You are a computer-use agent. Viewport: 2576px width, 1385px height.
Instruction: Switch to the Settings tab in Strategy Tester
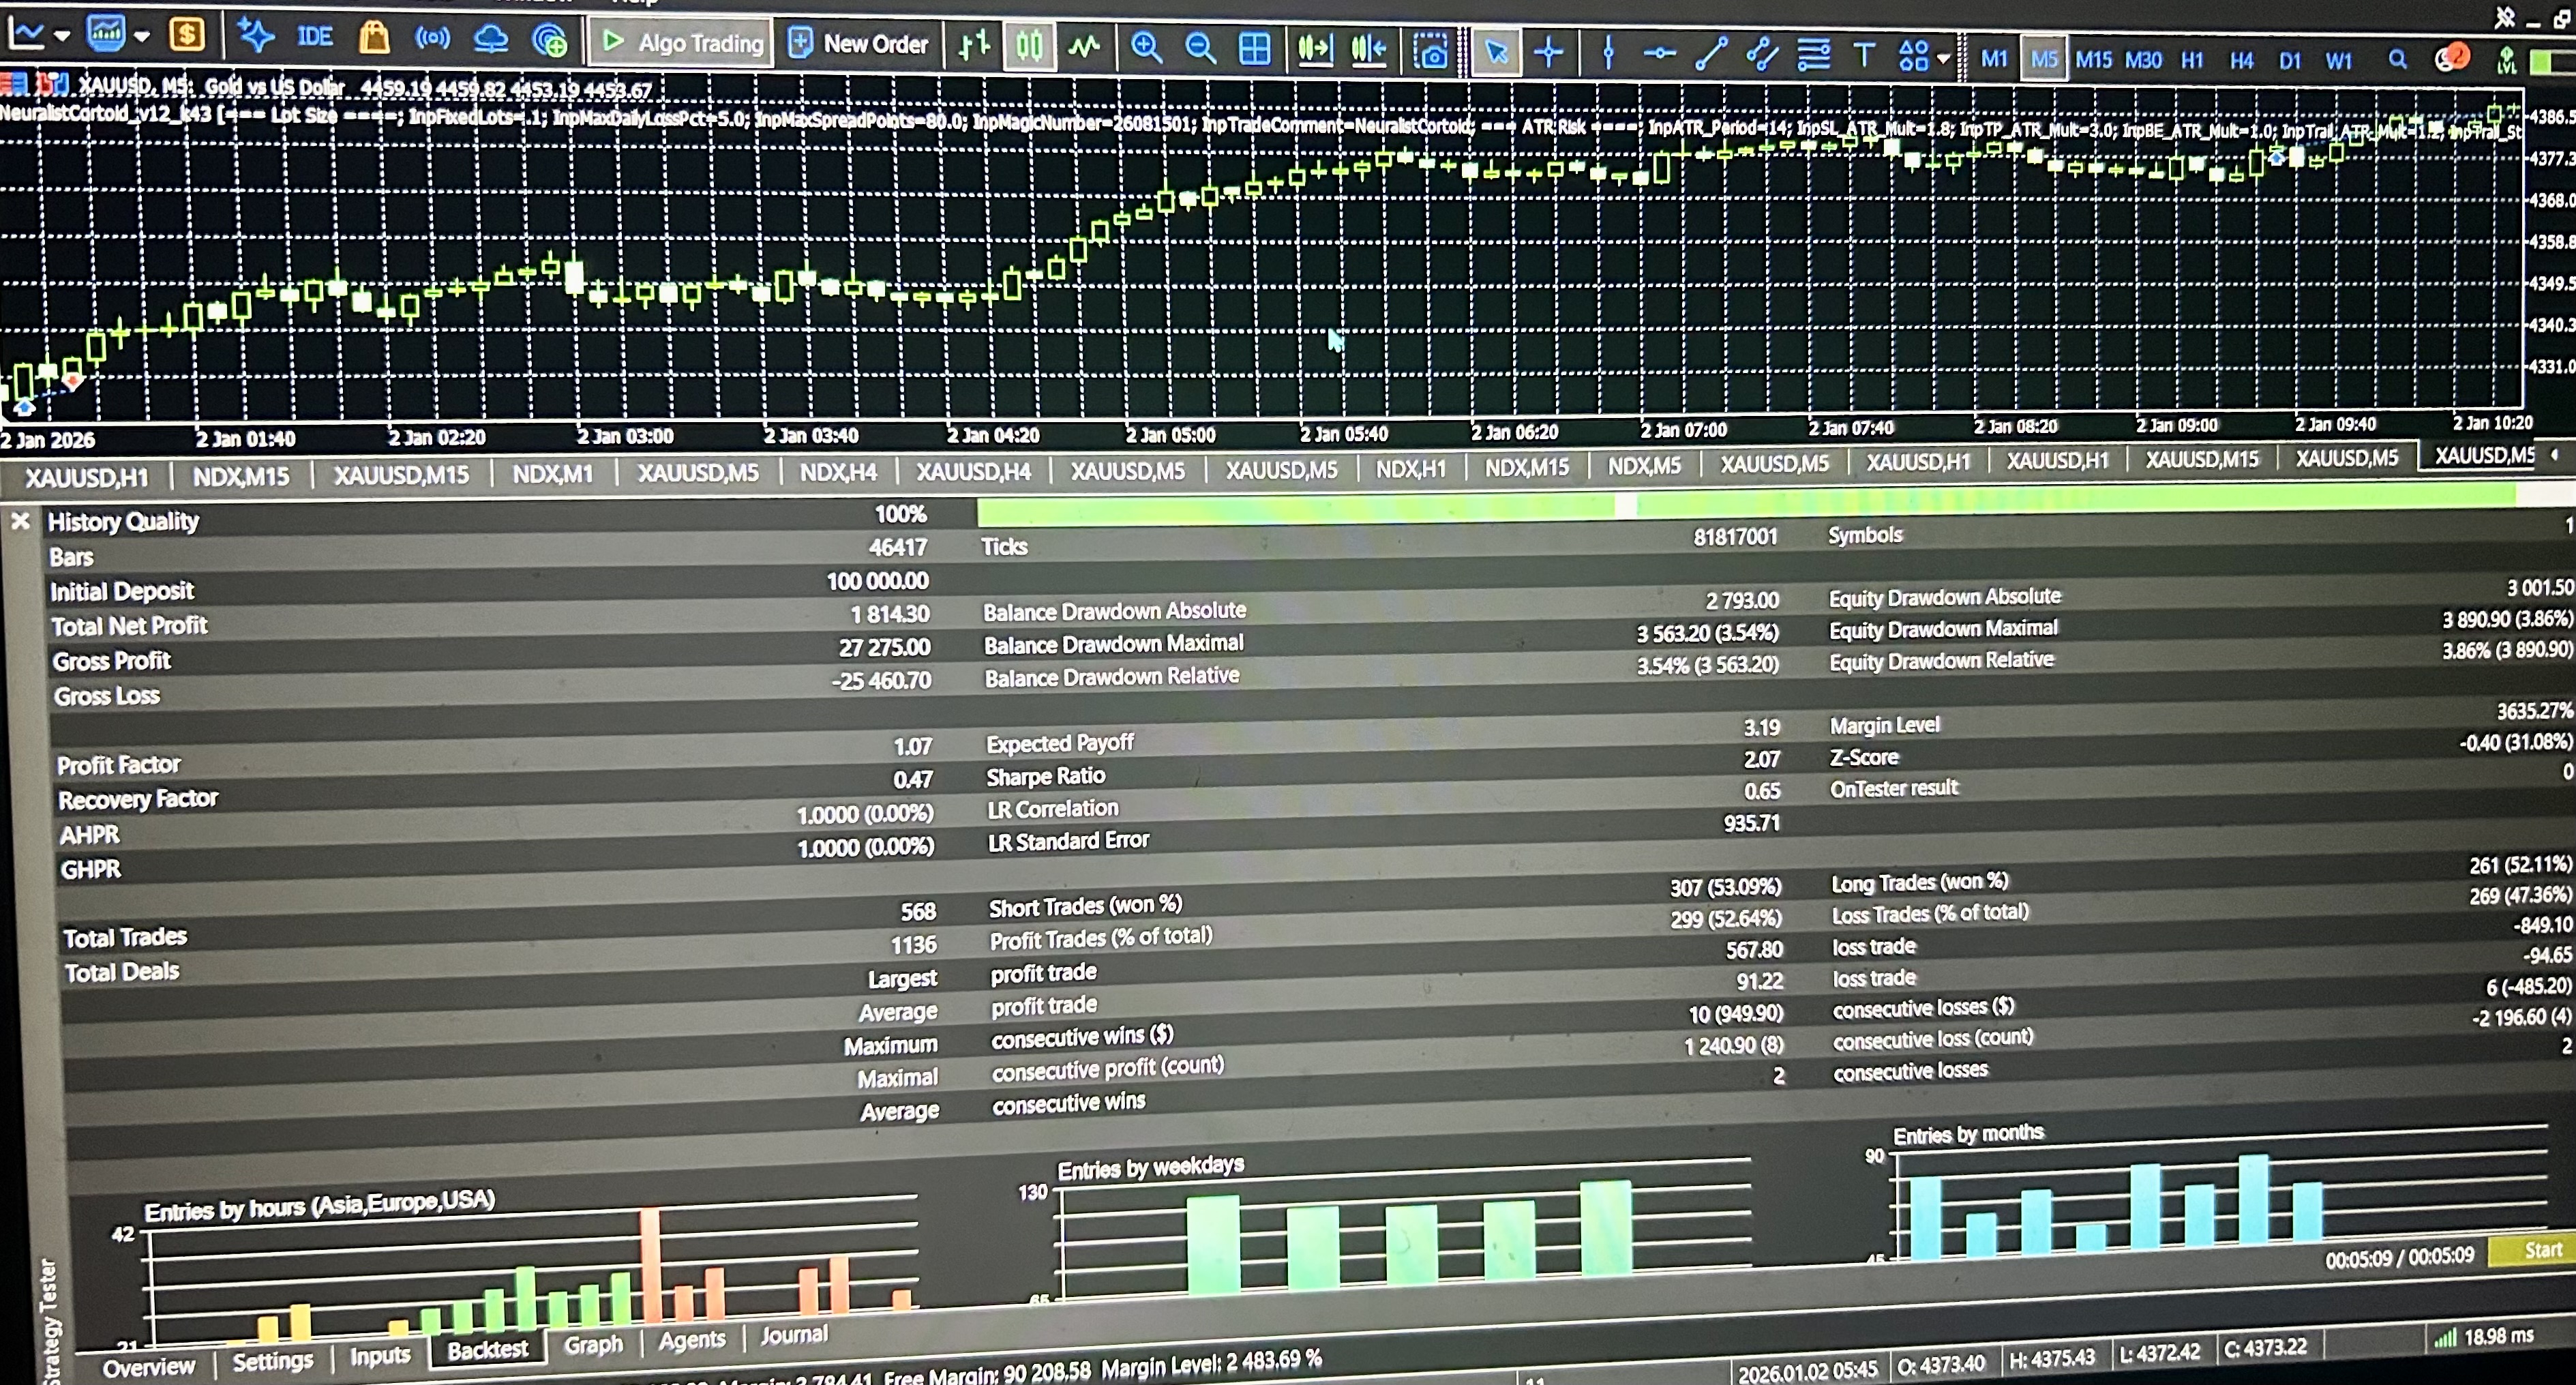tap(272, 1361)
